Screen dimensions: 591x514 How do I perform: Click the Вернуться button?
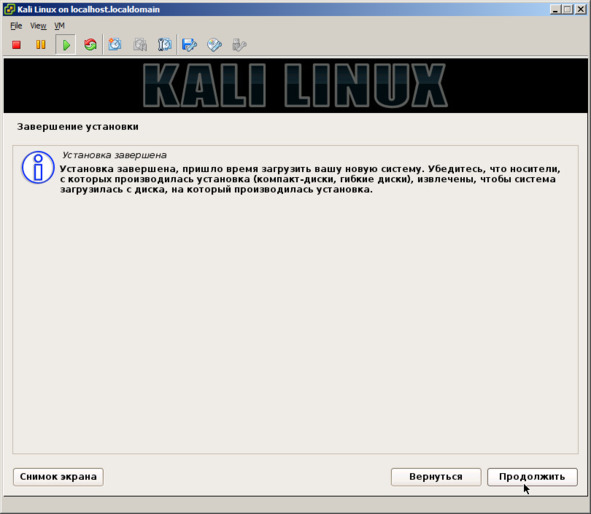click(x=436, y=477)
